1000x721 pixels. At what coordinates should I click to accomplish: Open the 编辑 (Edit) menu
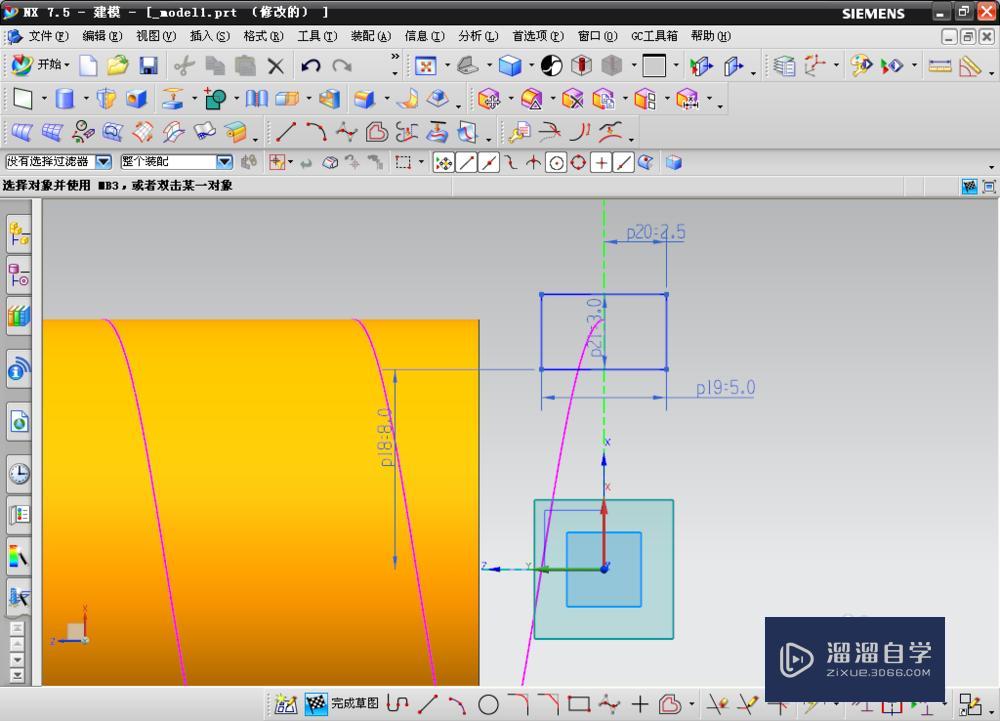coord(102,36)
